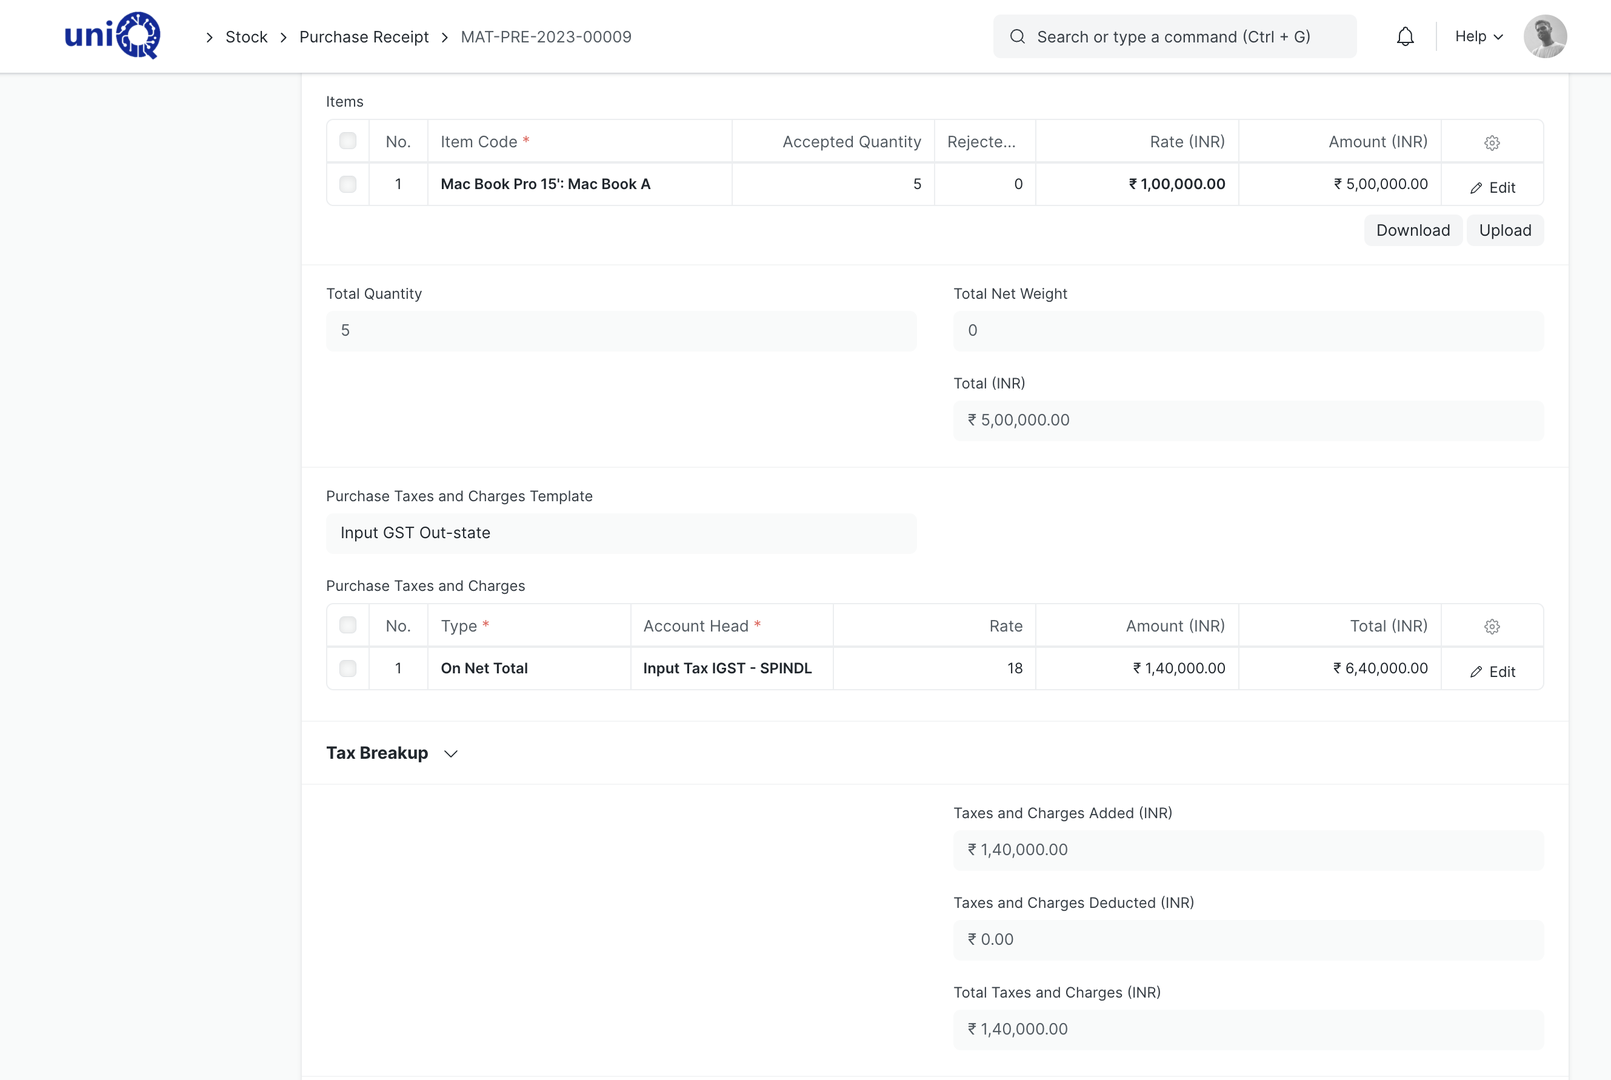
Task: Click the uniQ logo icon
Action: (x=112, y=36)
